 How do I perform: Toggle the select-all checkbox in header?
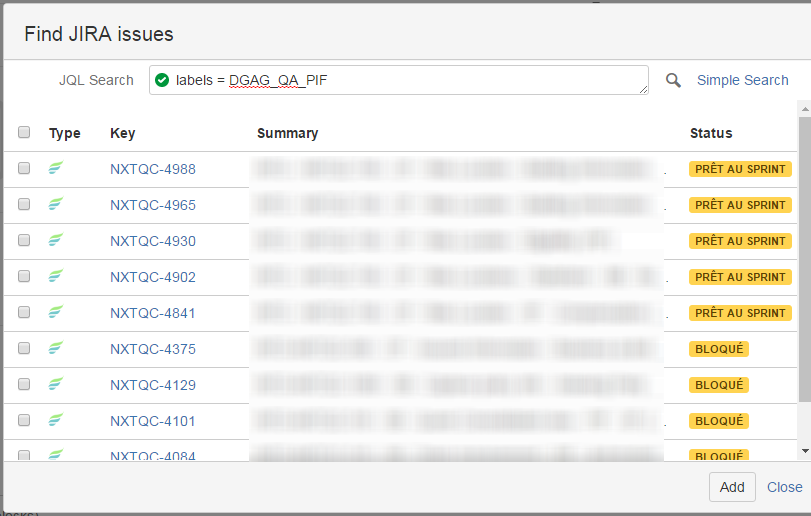coord(24,132)
